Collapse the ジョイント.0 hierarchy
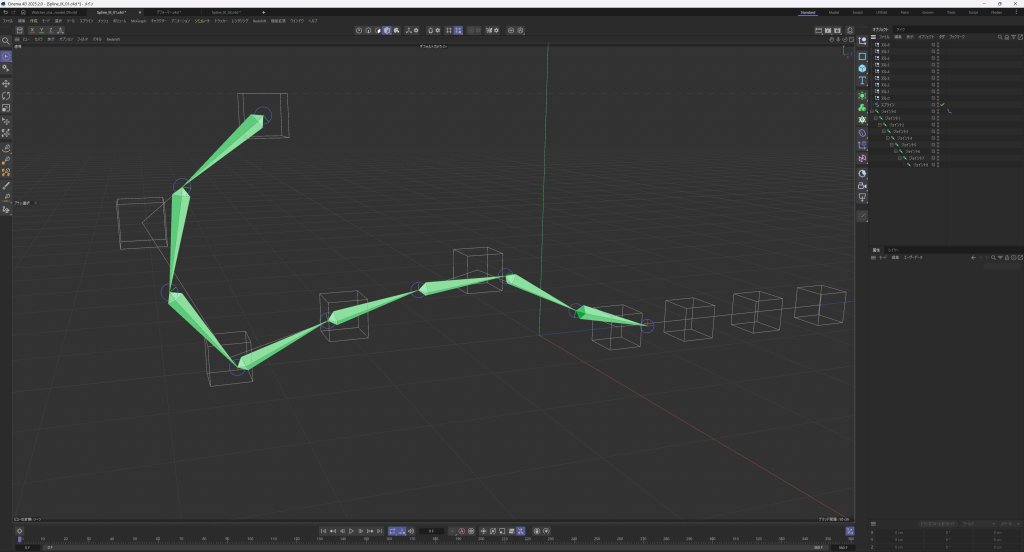 tap(872, 112)
